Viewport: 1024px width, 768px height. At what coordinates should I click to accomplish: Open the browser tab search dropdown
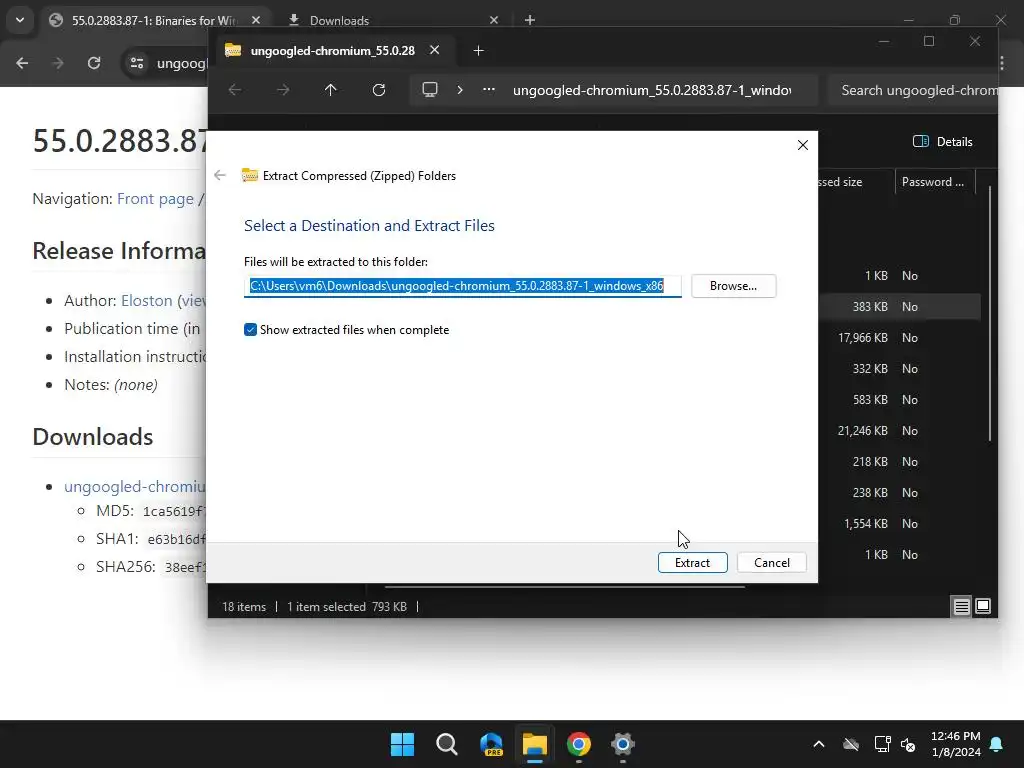(20, 20)
